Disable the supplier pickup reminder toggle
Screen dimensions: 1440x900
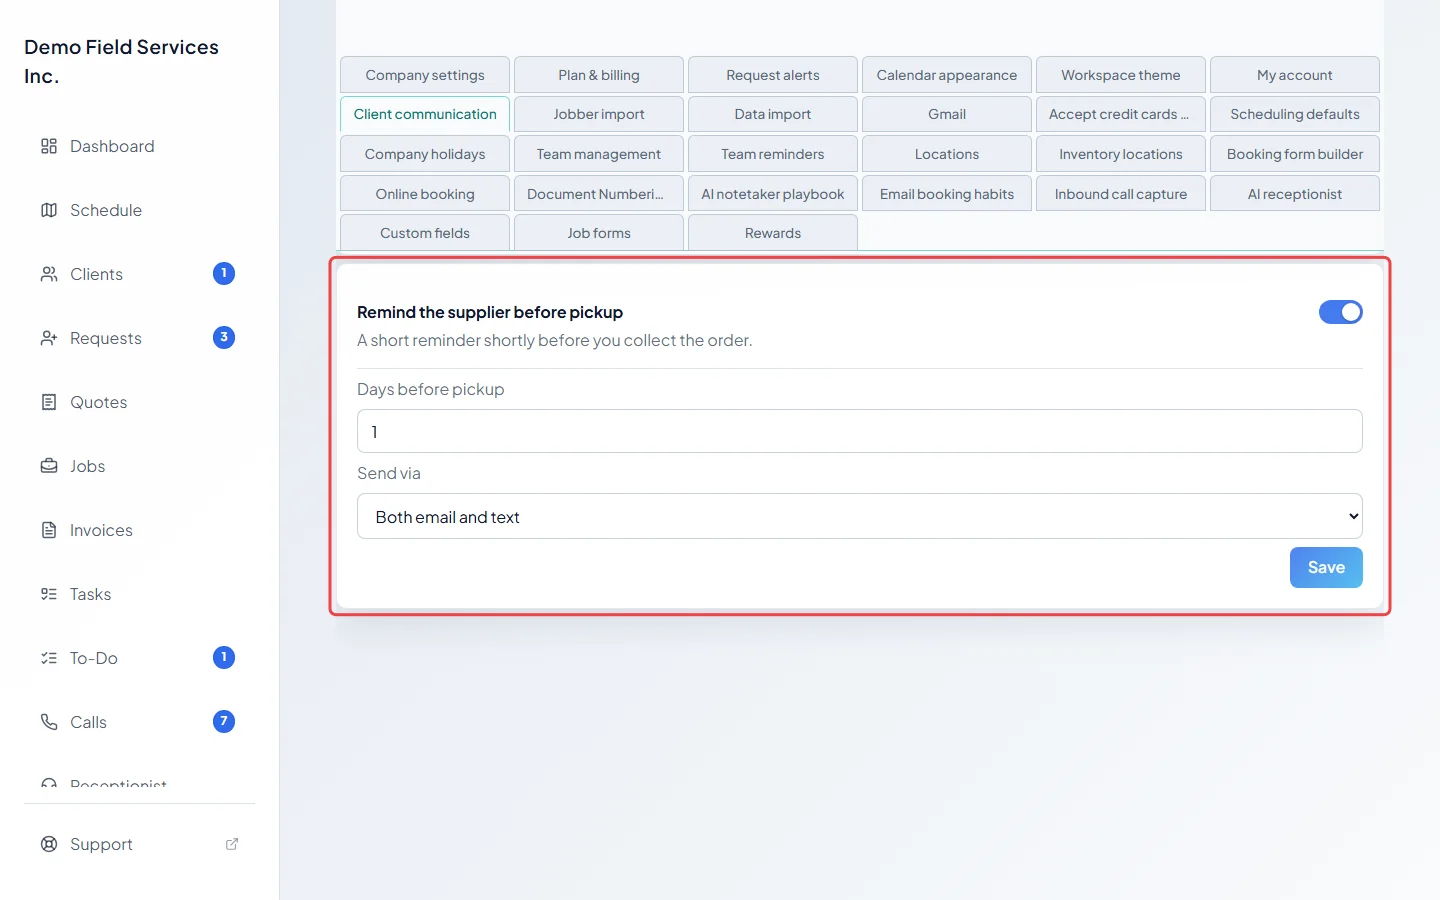1341,312
